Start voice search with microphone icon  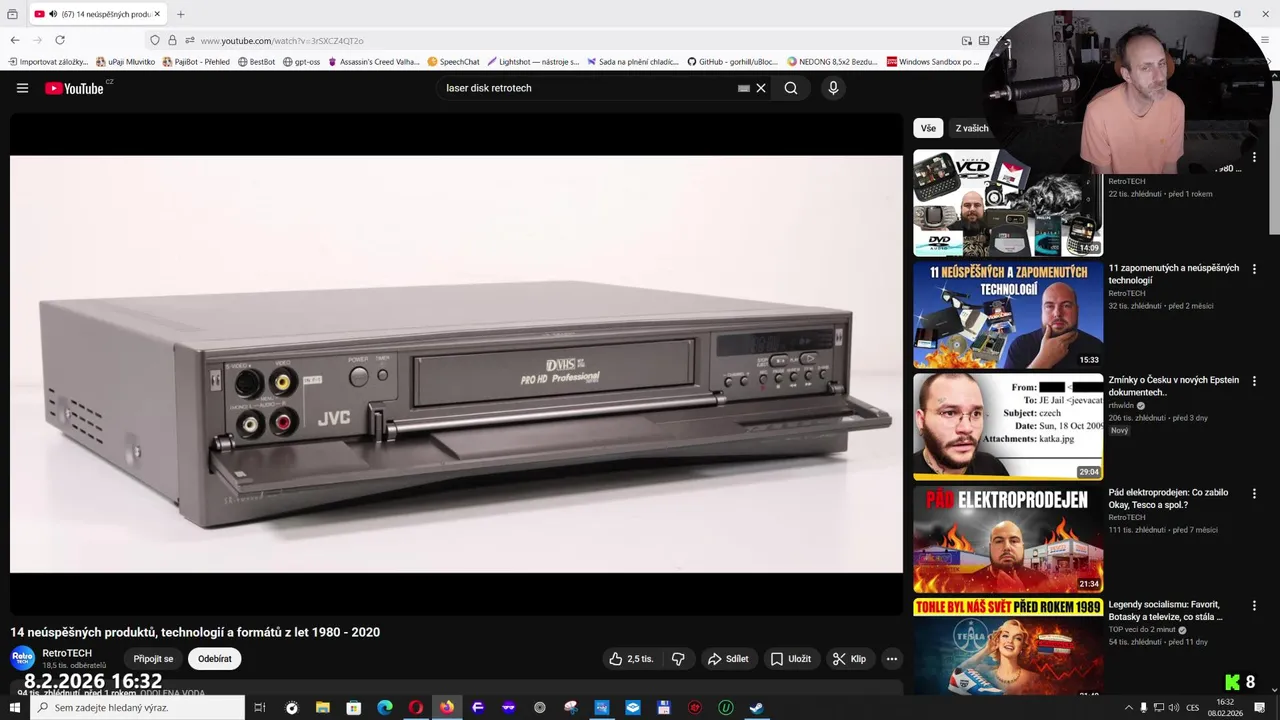click(833, 88)
